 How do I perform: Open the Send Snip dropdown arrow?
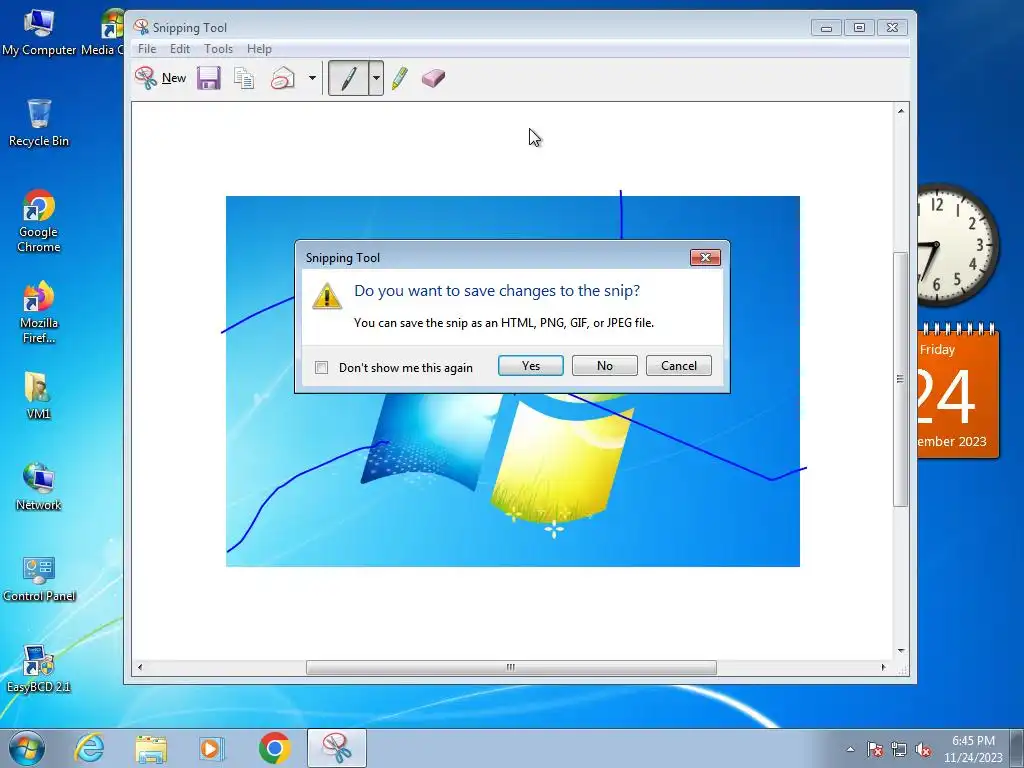(x=312, y=78)
